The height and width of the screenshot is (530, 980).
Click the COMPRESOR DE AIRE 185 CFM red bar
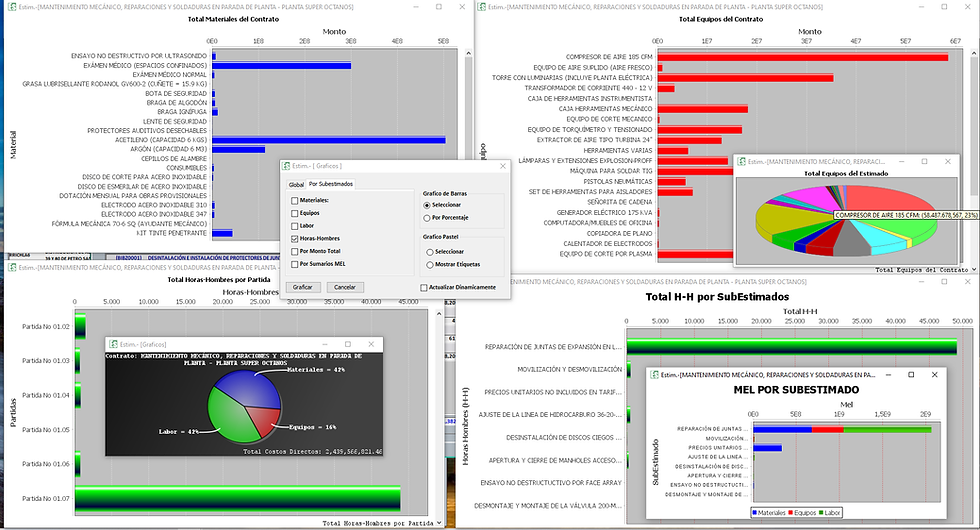click(x=802, y=57)
